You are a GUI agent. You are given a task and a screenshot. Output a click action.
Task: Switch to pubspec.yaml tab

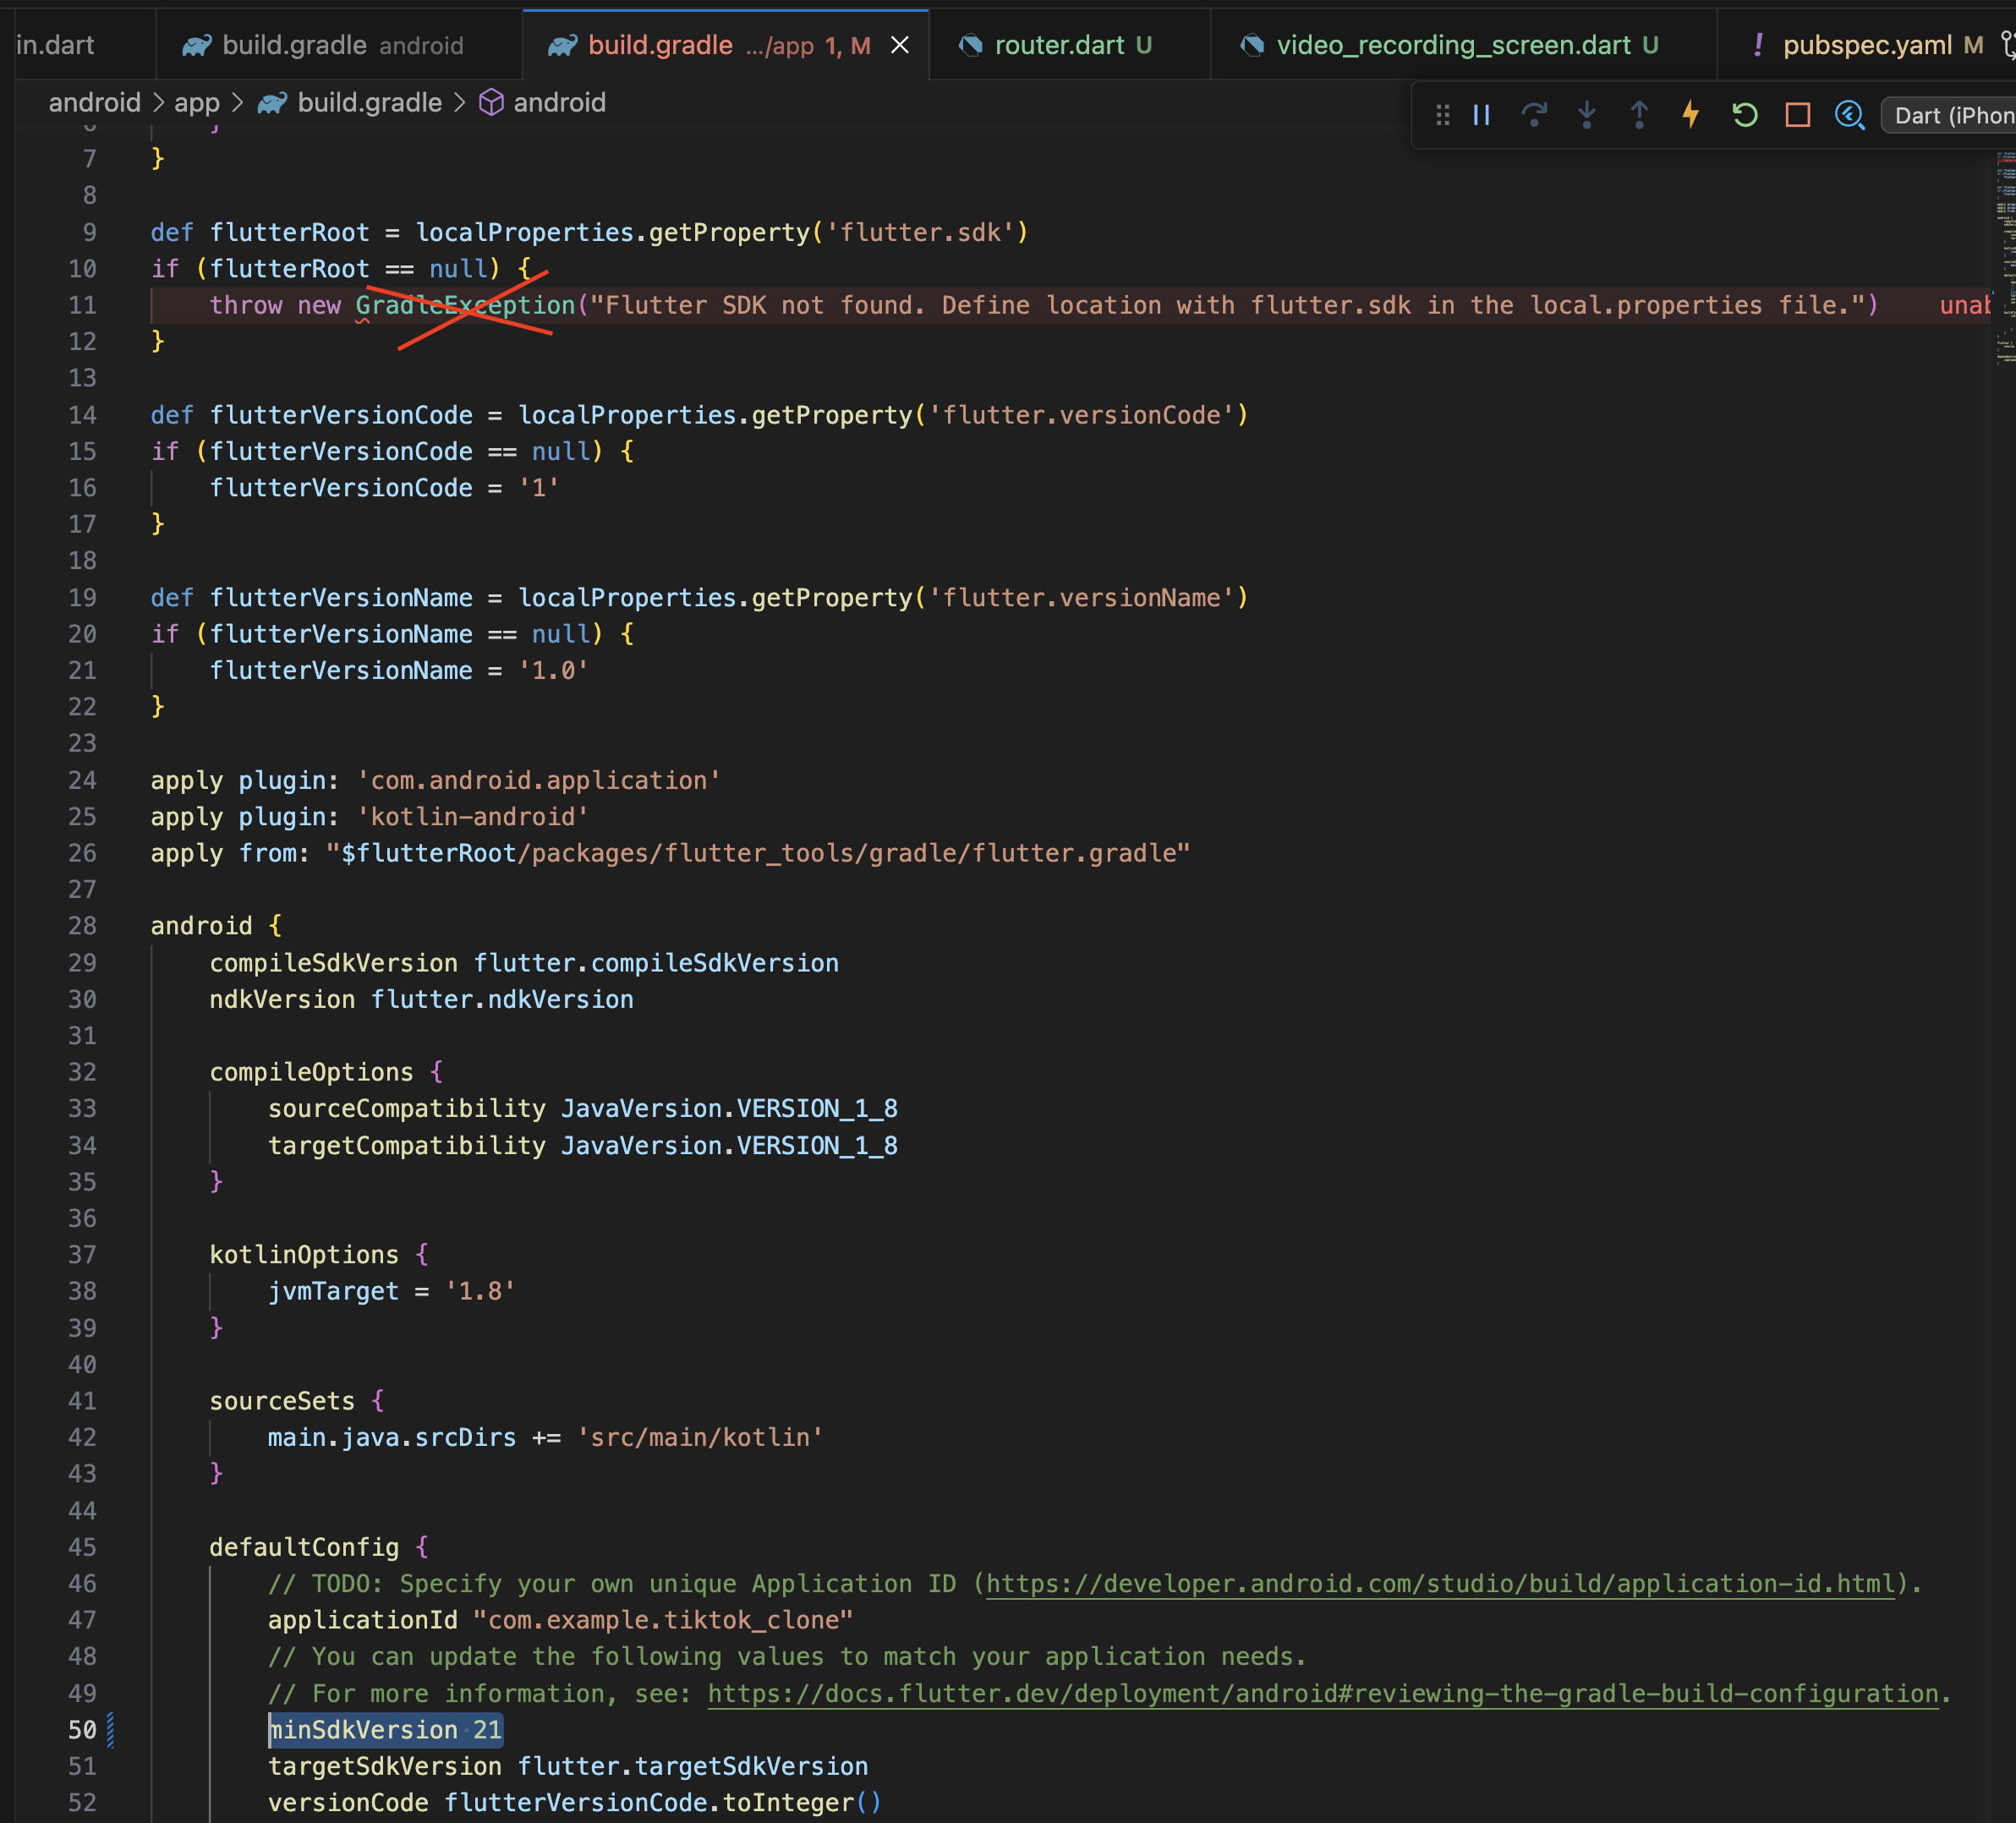click(x=1866, y=45)
